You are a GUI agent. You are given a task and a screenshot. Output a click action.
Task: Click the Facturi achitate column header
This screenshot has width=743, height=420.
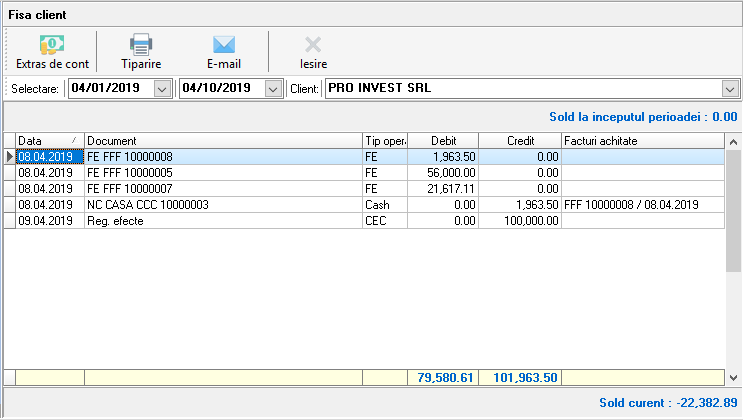pos(640,141)
